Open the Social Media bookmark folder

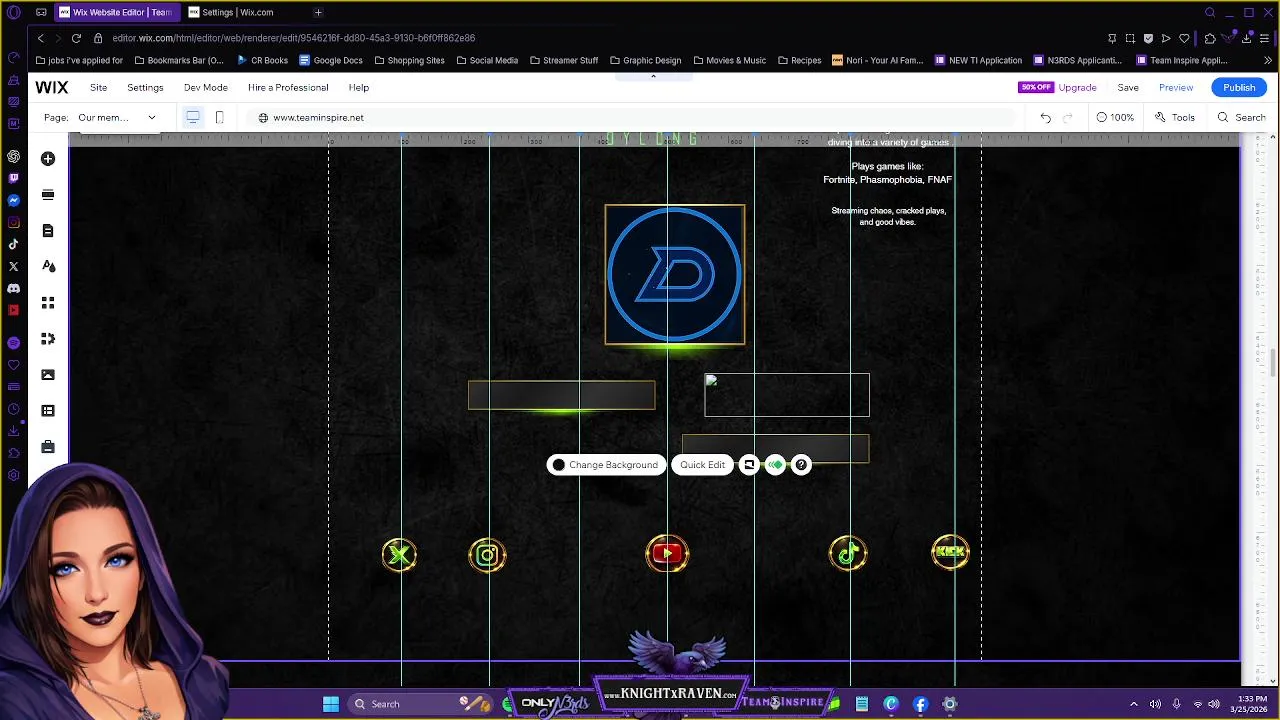(487, 60)
